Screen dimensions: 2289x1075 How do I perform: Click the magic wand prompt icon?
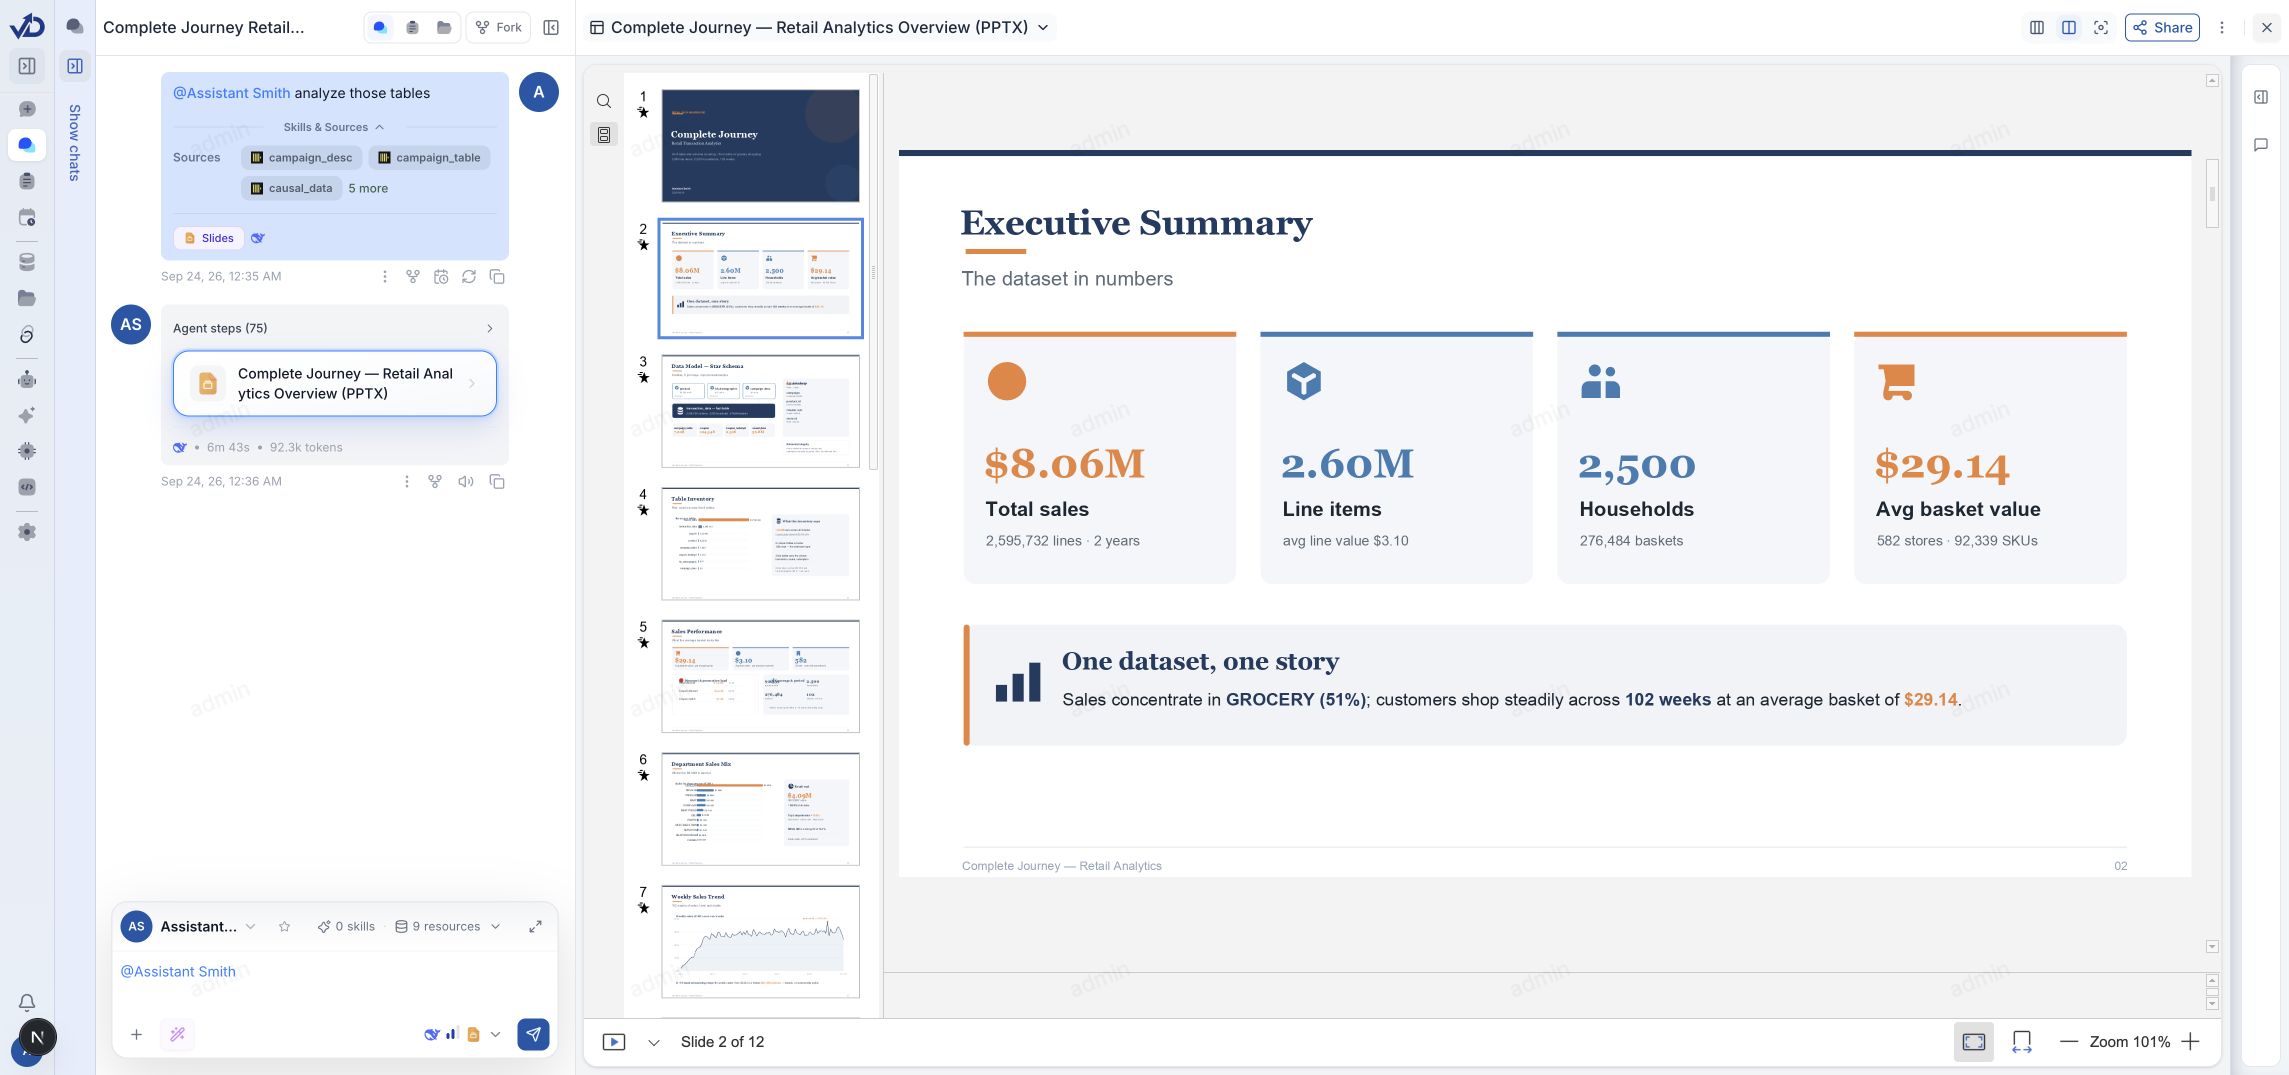pyautogui.click(x=178, y=1034)
